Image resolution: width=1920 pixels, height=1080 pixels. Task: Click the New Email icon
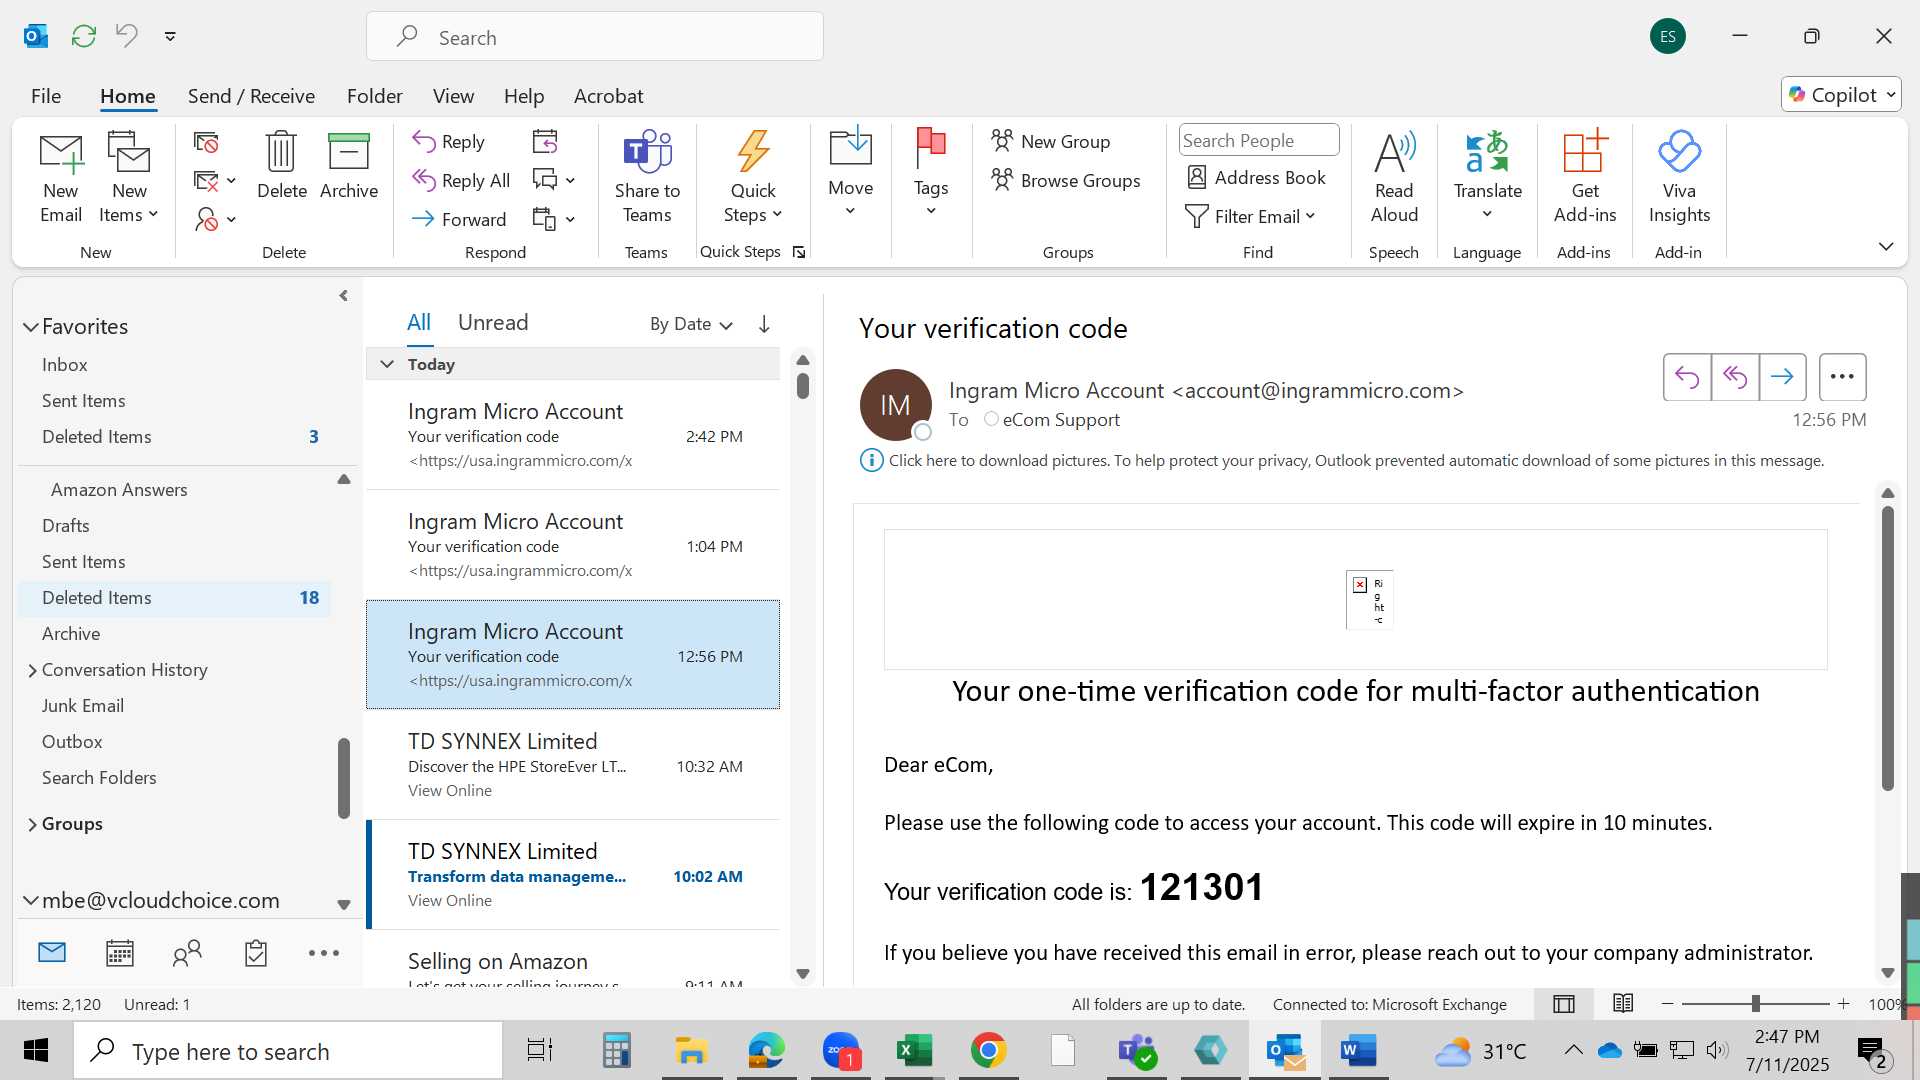tap(61, 178)
